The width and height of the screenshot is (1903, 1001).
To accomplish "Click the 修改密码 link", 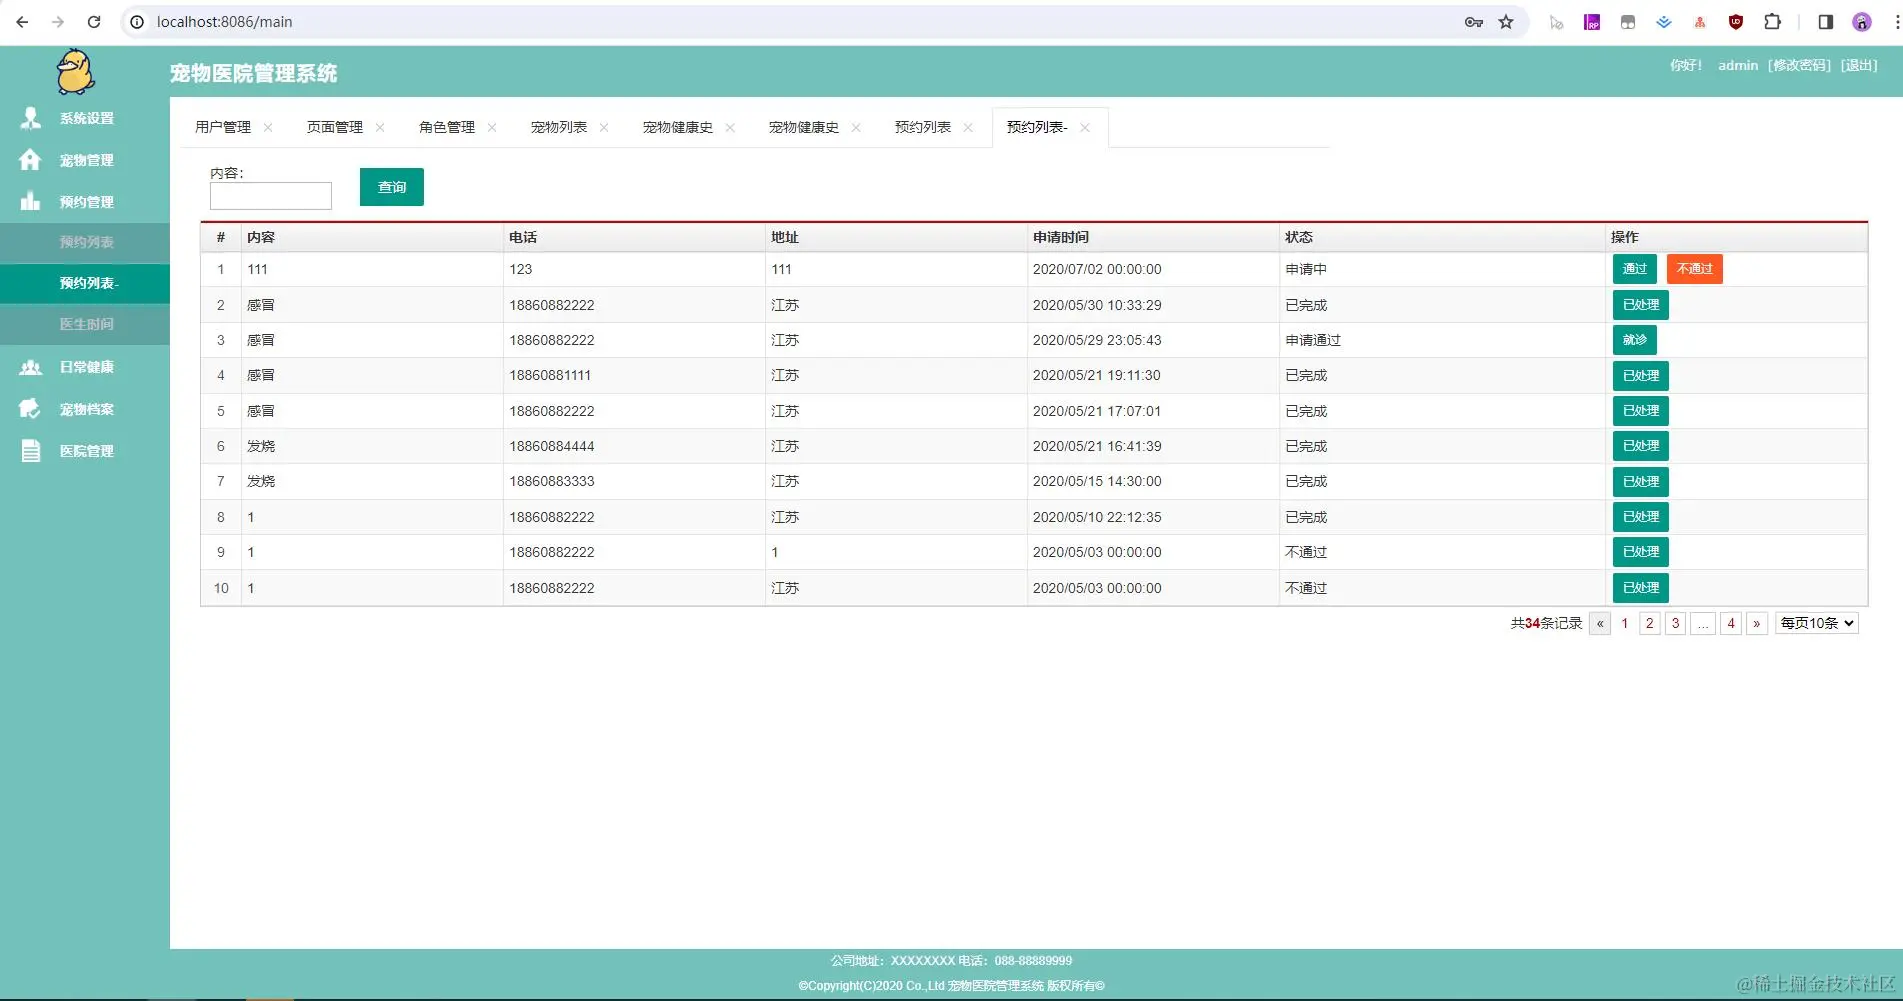I will click(1799, 66).
